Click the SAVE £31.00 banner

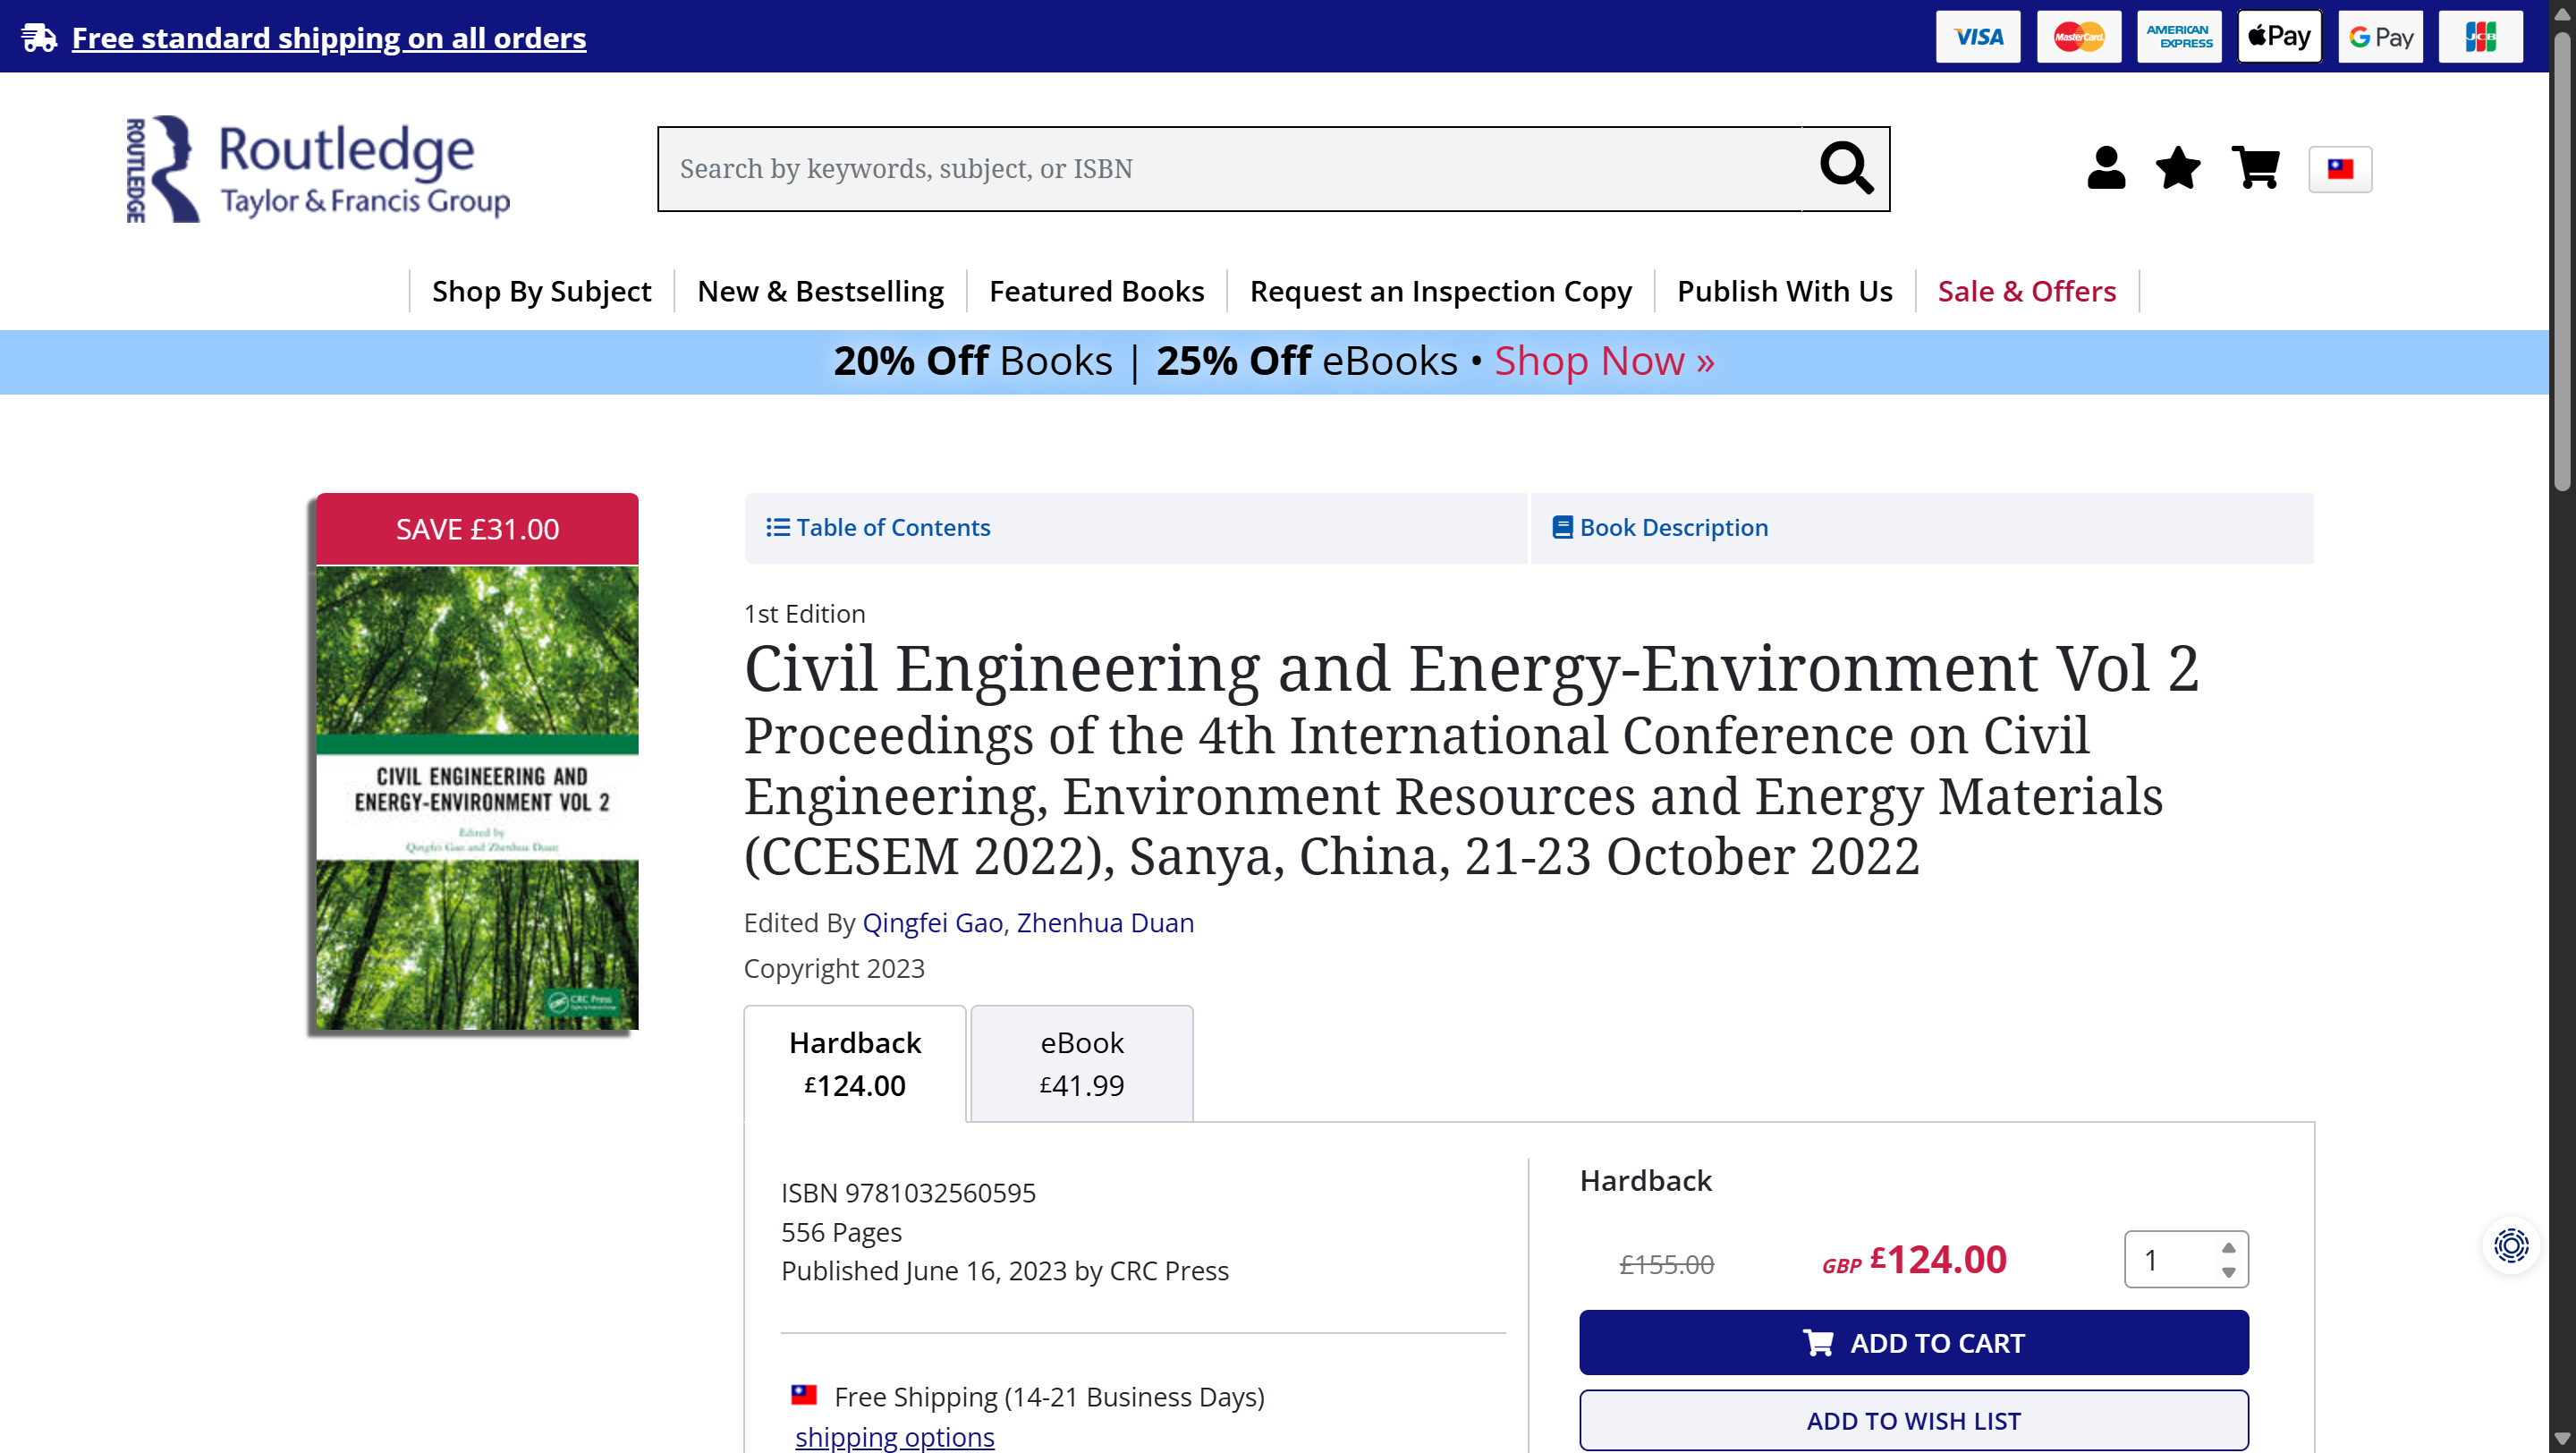pyautogui.click(x=478, y=529)
